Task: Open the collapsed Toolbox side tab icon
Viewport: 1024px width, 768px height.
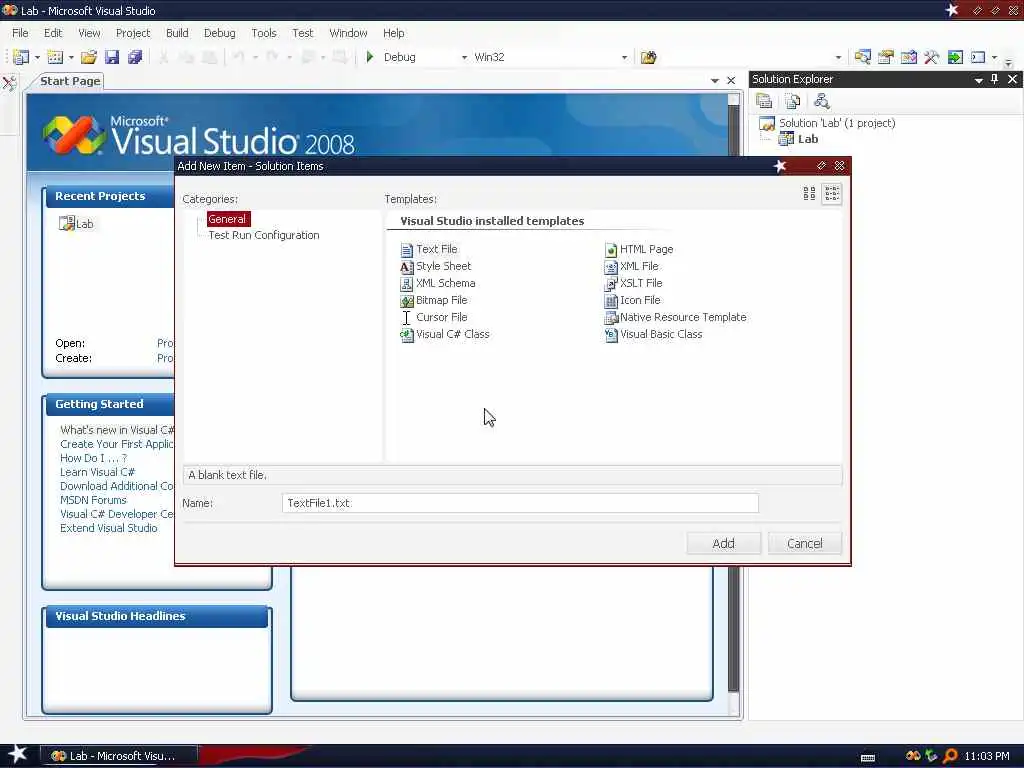Action: 9,83
